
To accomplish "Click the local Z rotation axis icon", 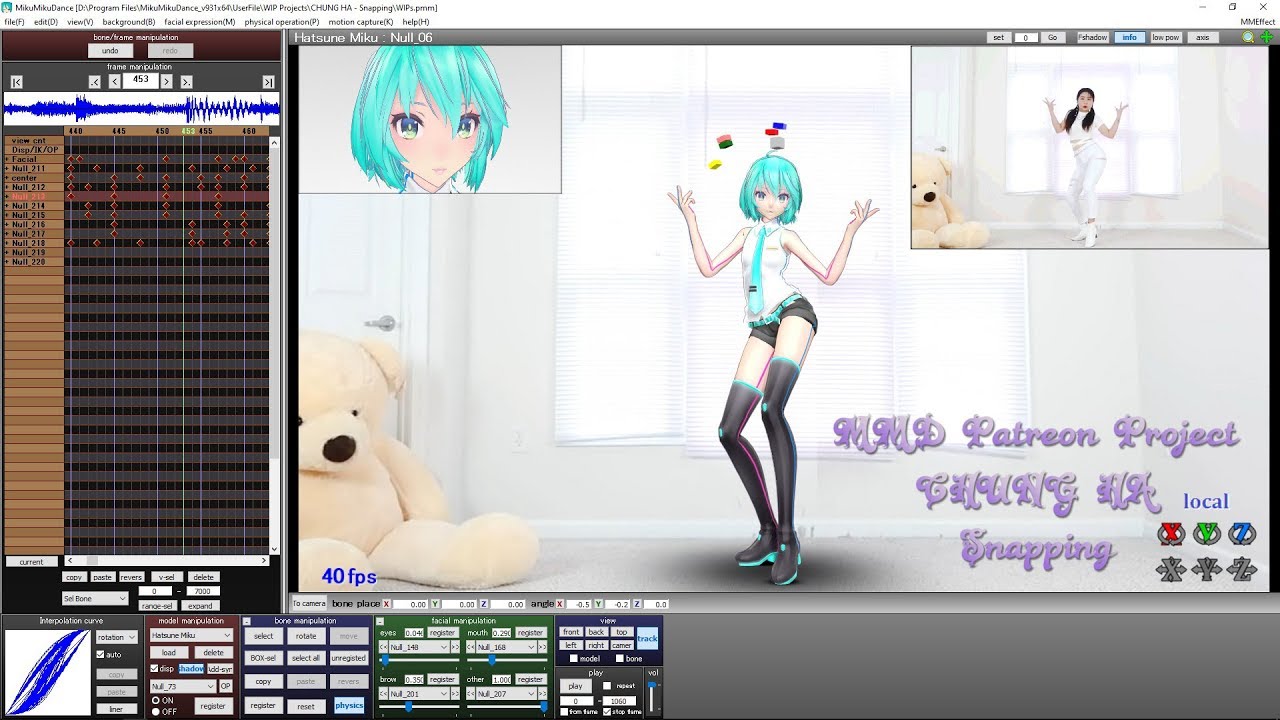I will pyautogui.click(x=1242, y=533).
